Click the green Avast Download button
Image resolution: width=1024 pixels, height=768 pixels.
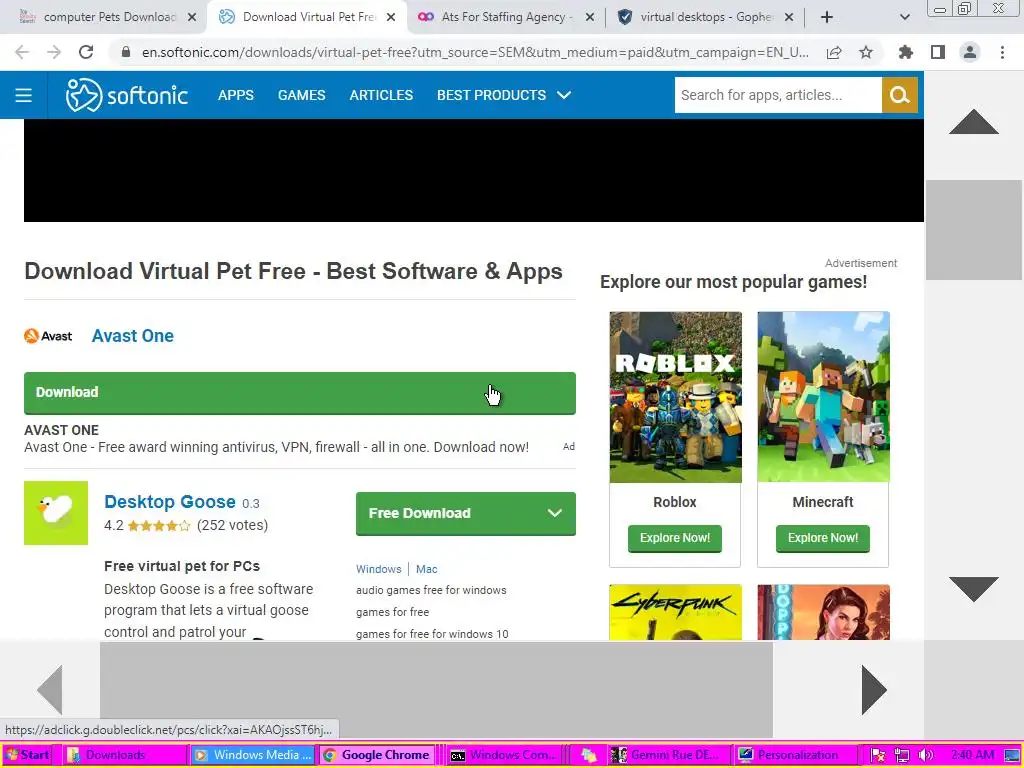pyautogui.click(x=300, y=393)
